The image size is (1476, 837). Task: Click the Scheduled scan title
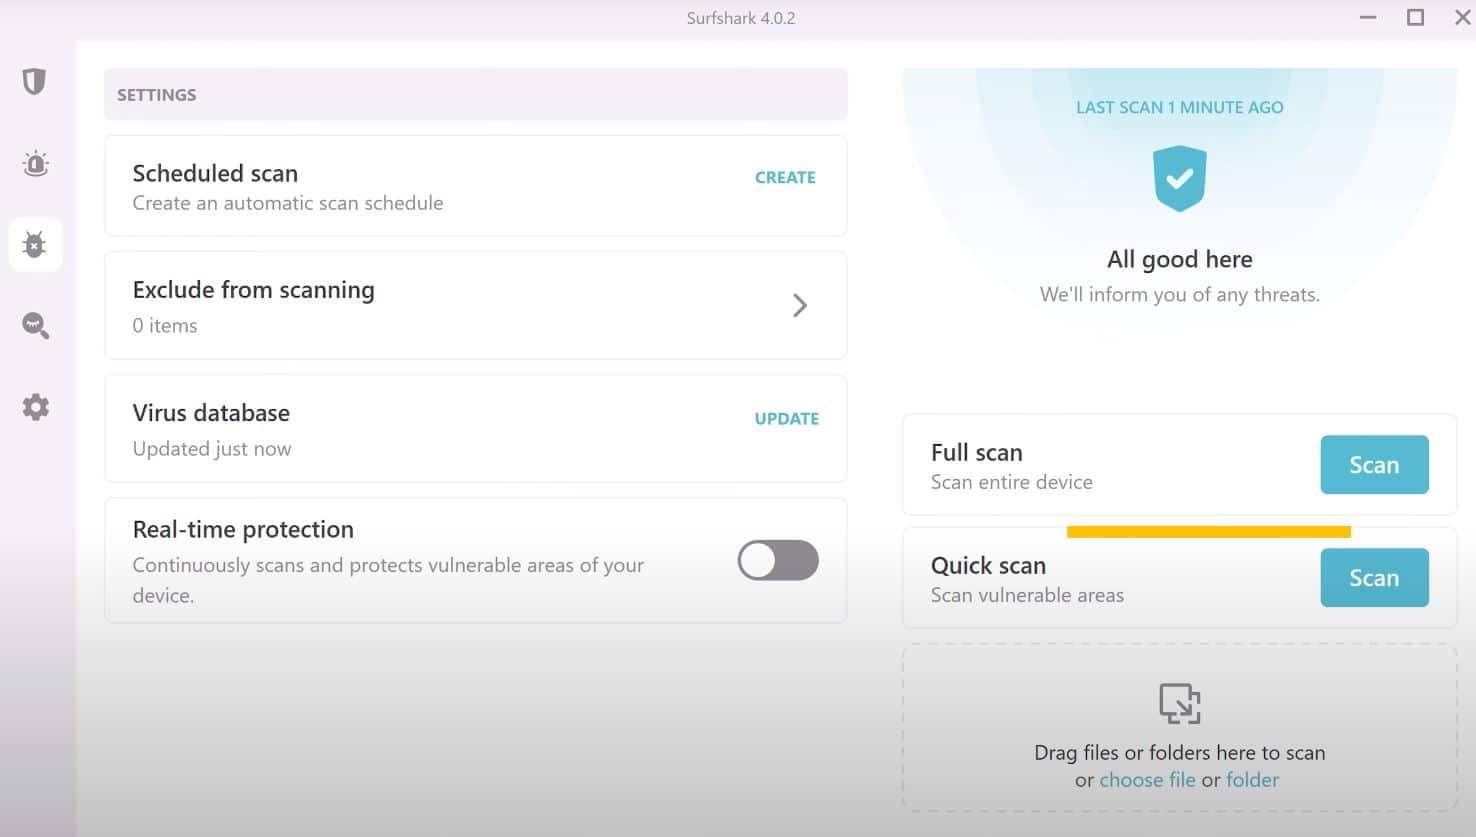pos(215,173)
